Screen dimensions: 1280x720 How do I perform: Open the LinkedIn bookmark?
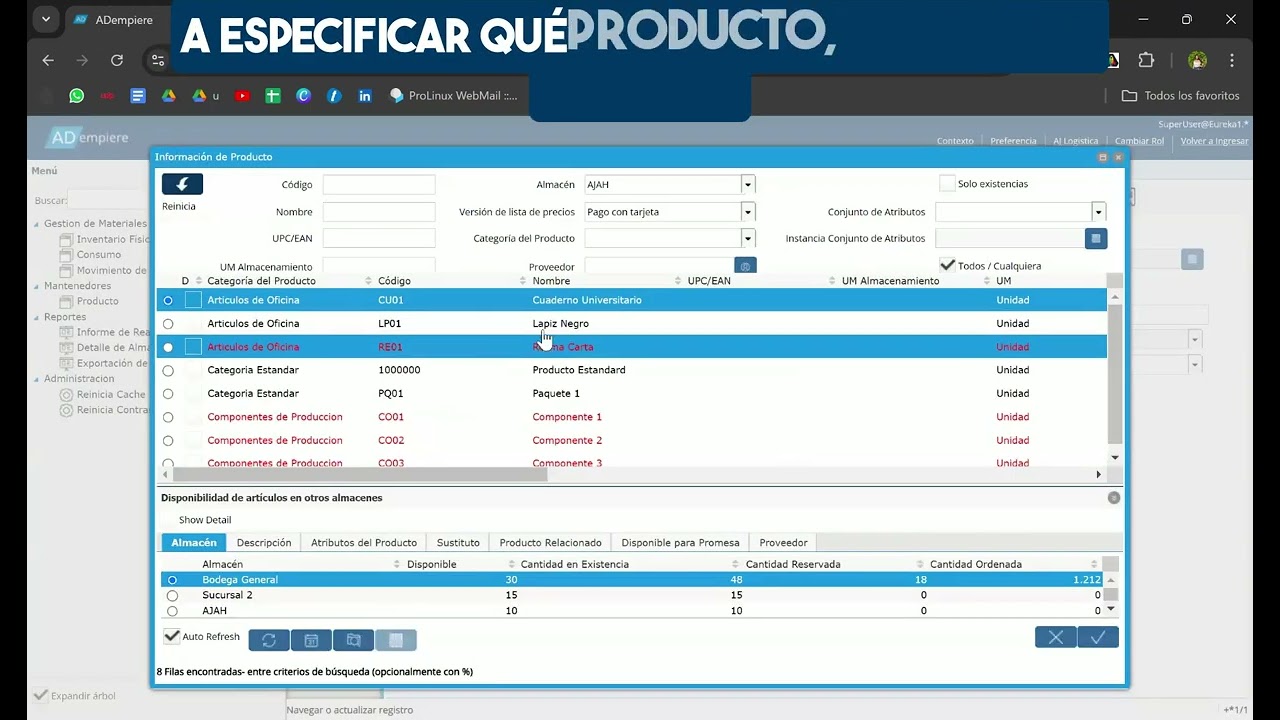(x=365, y=96)
